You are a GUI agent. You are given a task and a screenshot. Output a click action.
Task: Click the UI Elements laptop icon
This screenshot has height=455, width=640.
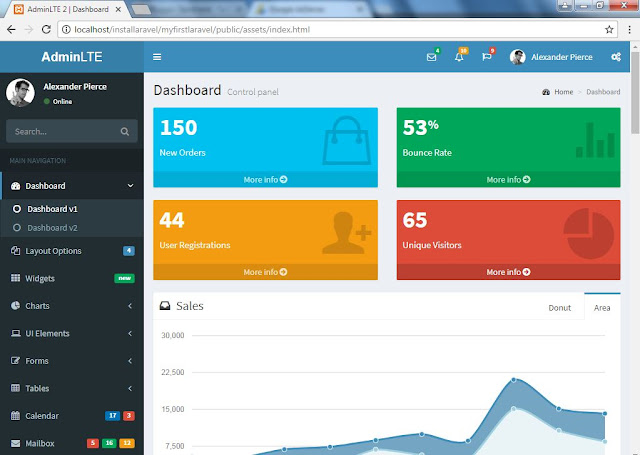pyautogui.click(x=16, y=333)
